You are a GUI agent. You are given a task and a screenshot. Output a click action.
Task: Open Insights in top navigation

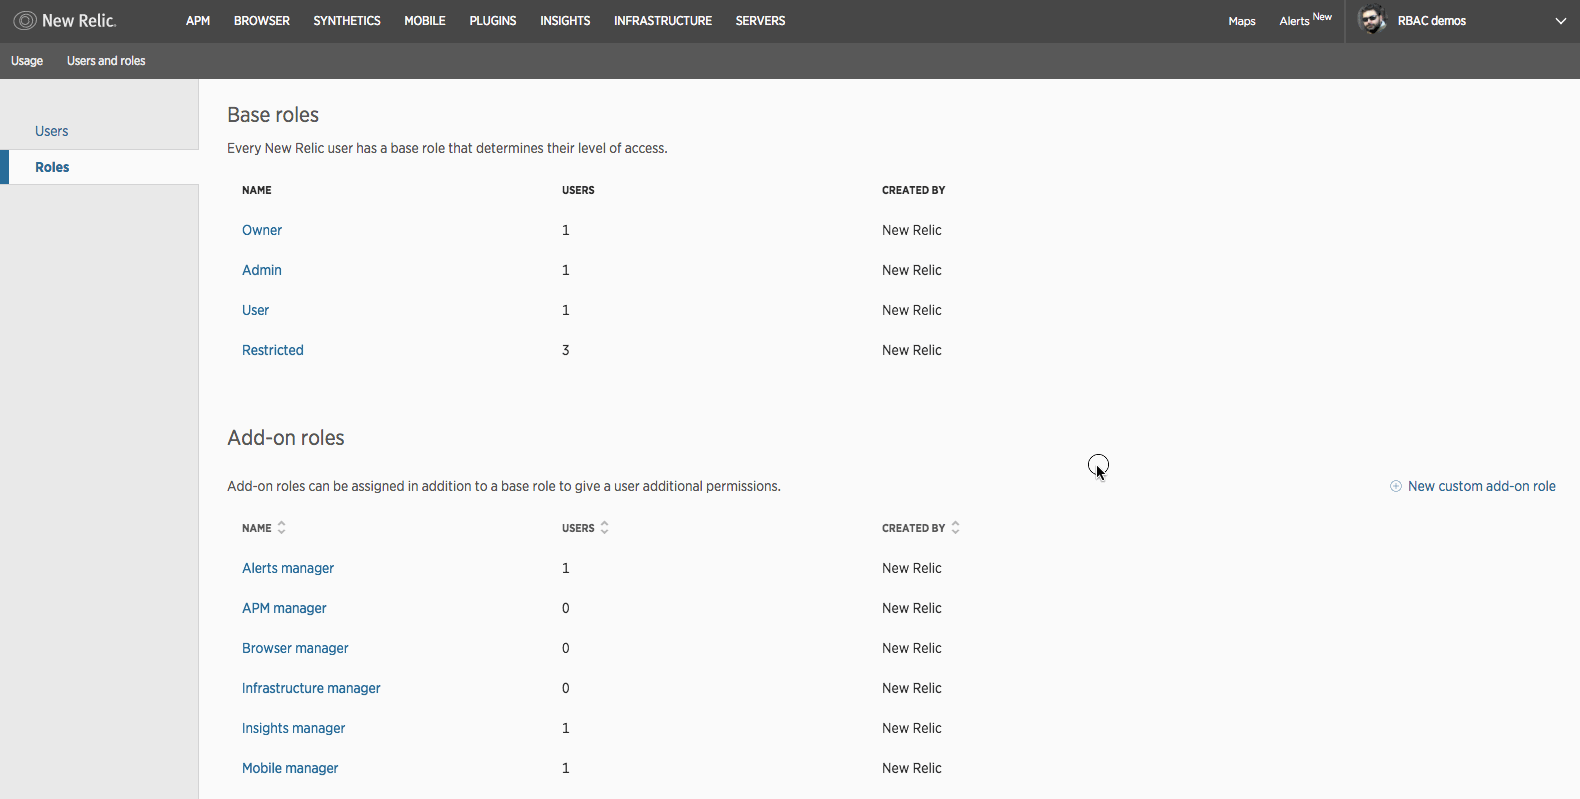point(565,21)
